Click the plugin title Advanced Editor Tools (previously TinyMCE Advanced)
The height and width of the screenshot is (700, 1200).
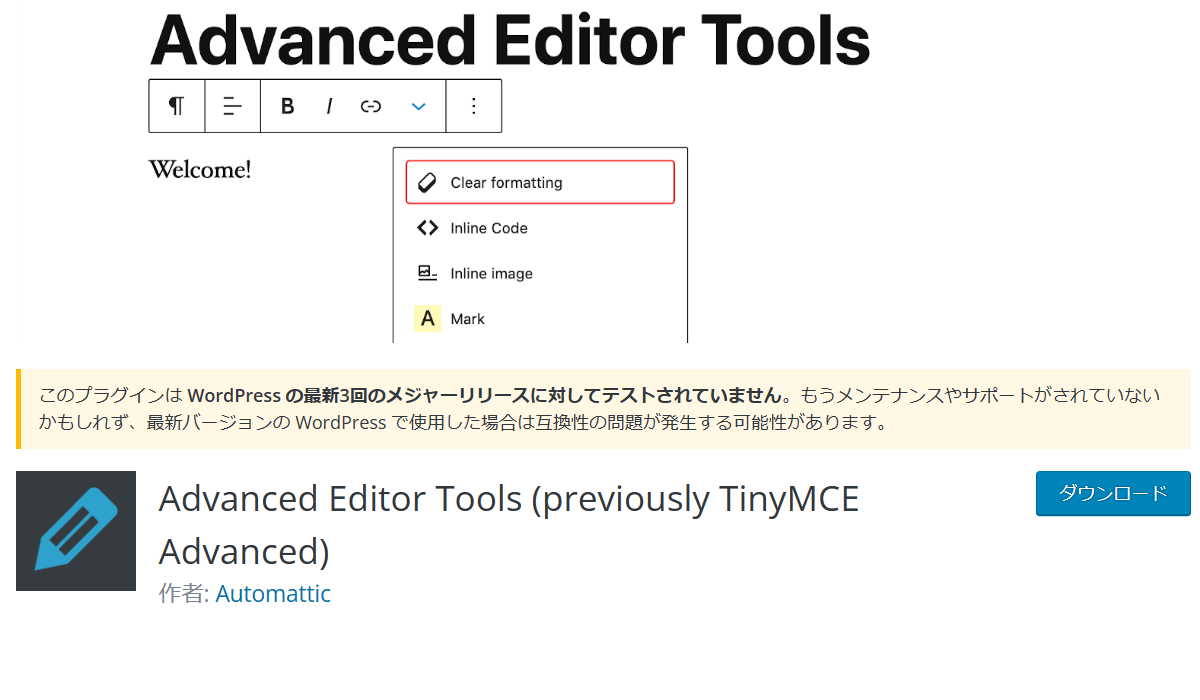pyautogui.click(x=509, y=525)
